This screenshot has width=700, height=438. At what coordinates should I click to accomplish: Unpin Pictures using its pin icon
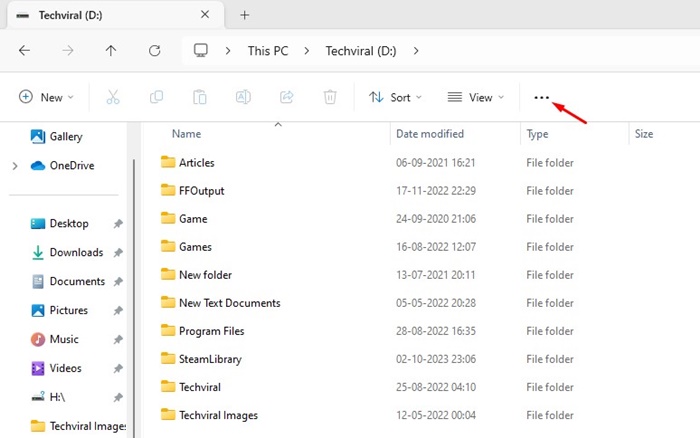coord(118,311)
